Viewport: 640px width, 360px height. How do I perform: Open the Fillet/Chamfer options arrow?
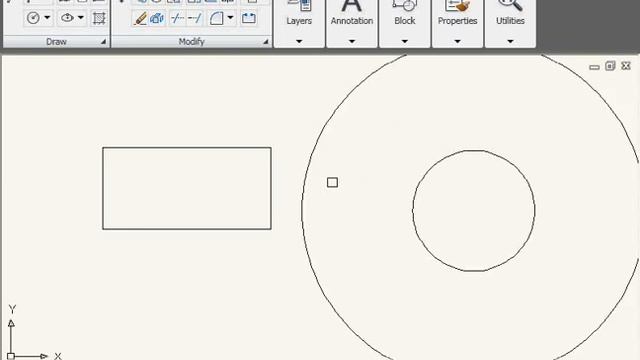(x=230, y=18)
